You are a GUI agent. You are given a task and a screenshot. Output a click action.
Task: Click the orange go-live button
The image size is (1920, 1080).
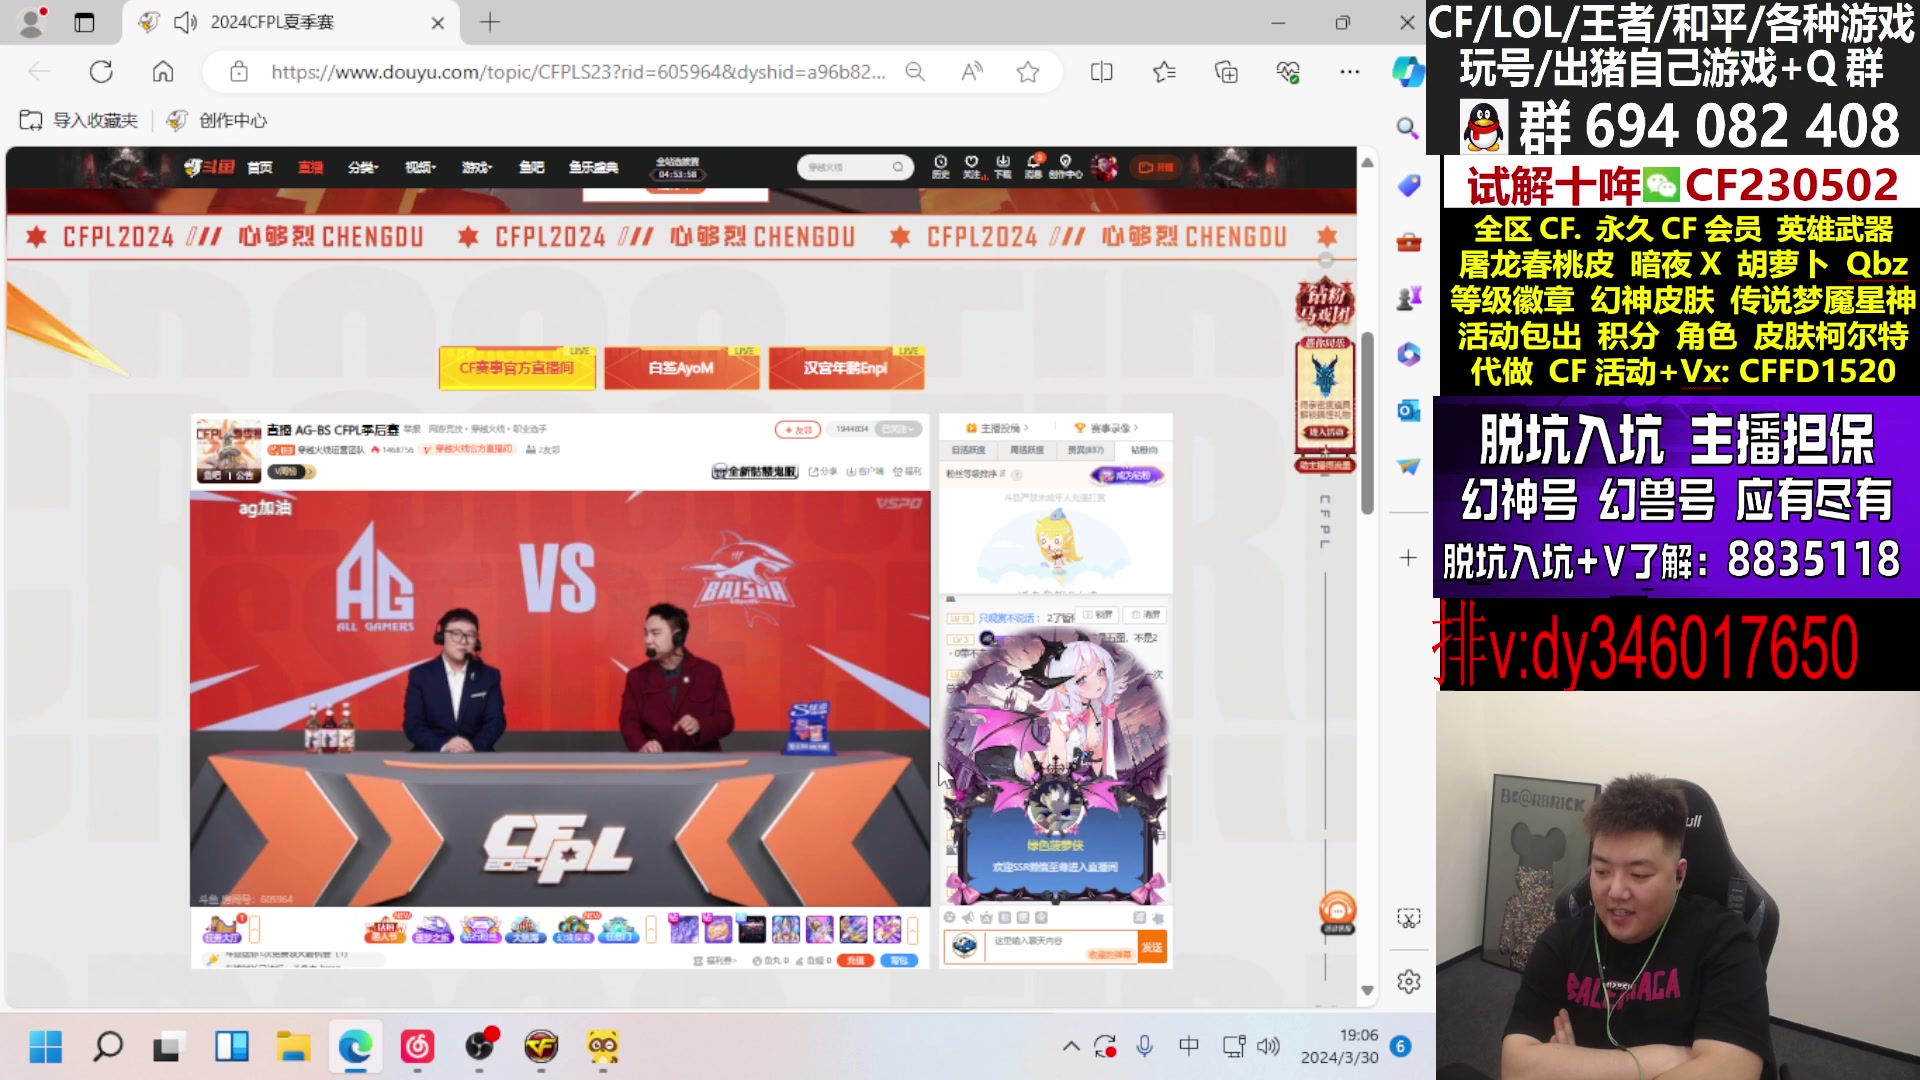pyautogui.click(x=1156, y=167)
